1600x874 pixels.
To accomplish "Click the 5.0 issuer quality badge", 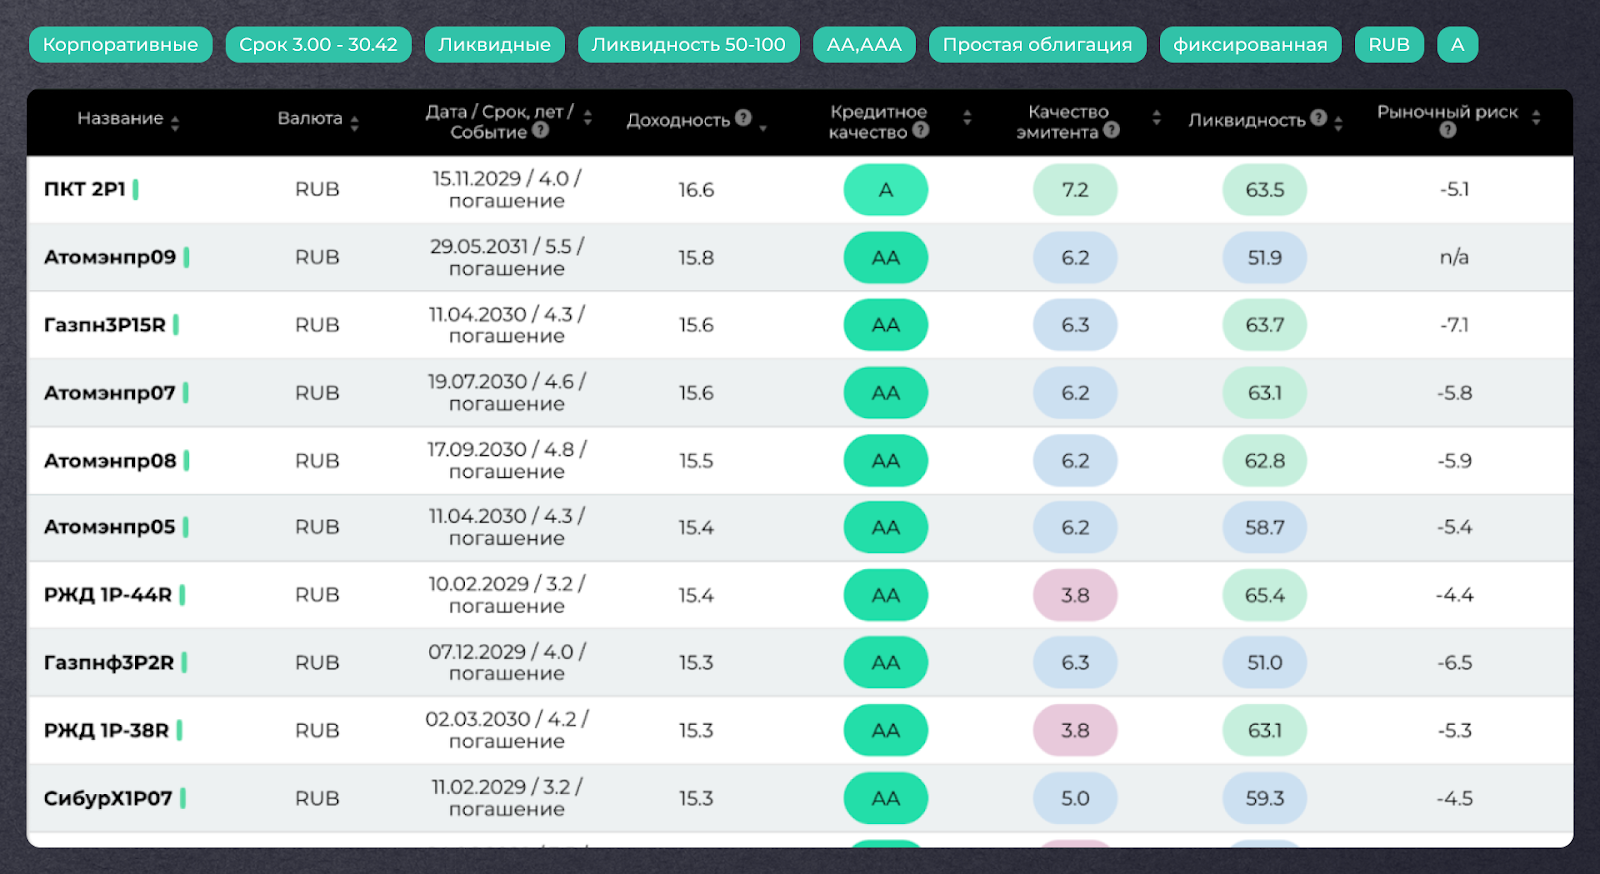I will pos(1075,799).
